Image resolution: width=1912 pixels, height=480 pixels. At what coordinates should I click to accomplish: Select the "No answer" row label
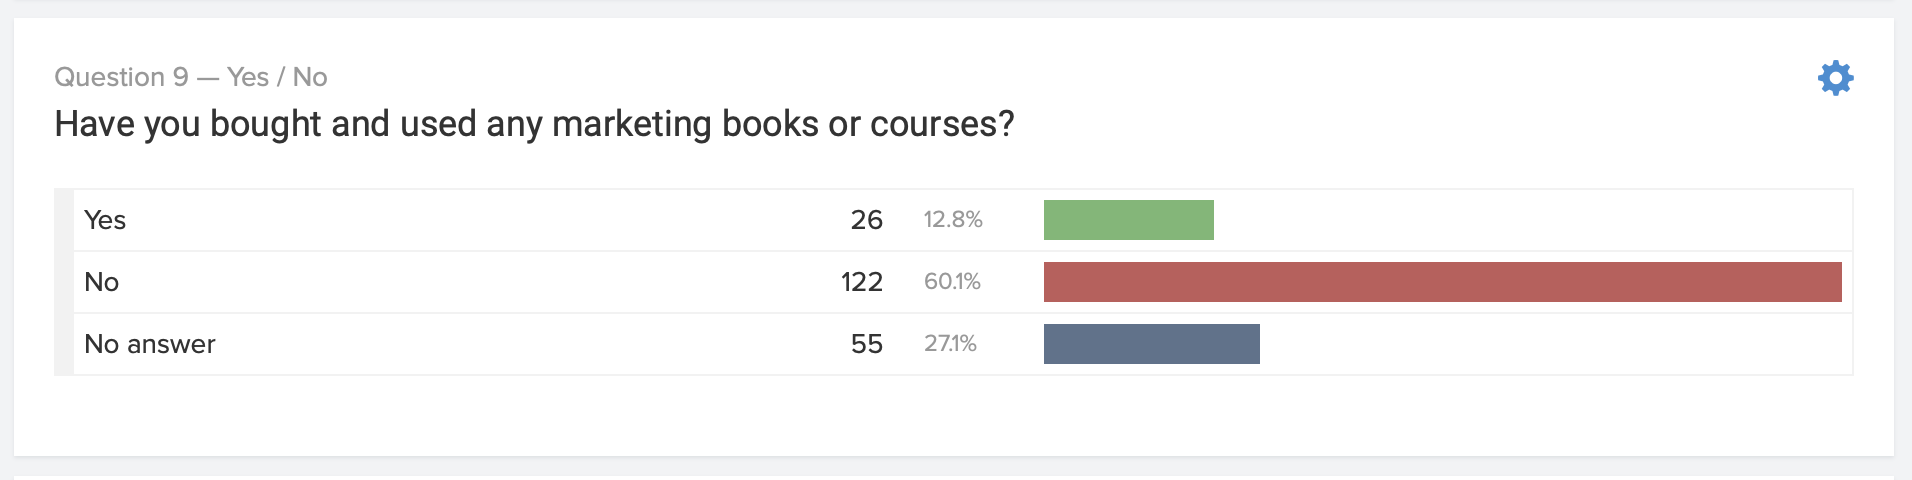coord(150,344)
